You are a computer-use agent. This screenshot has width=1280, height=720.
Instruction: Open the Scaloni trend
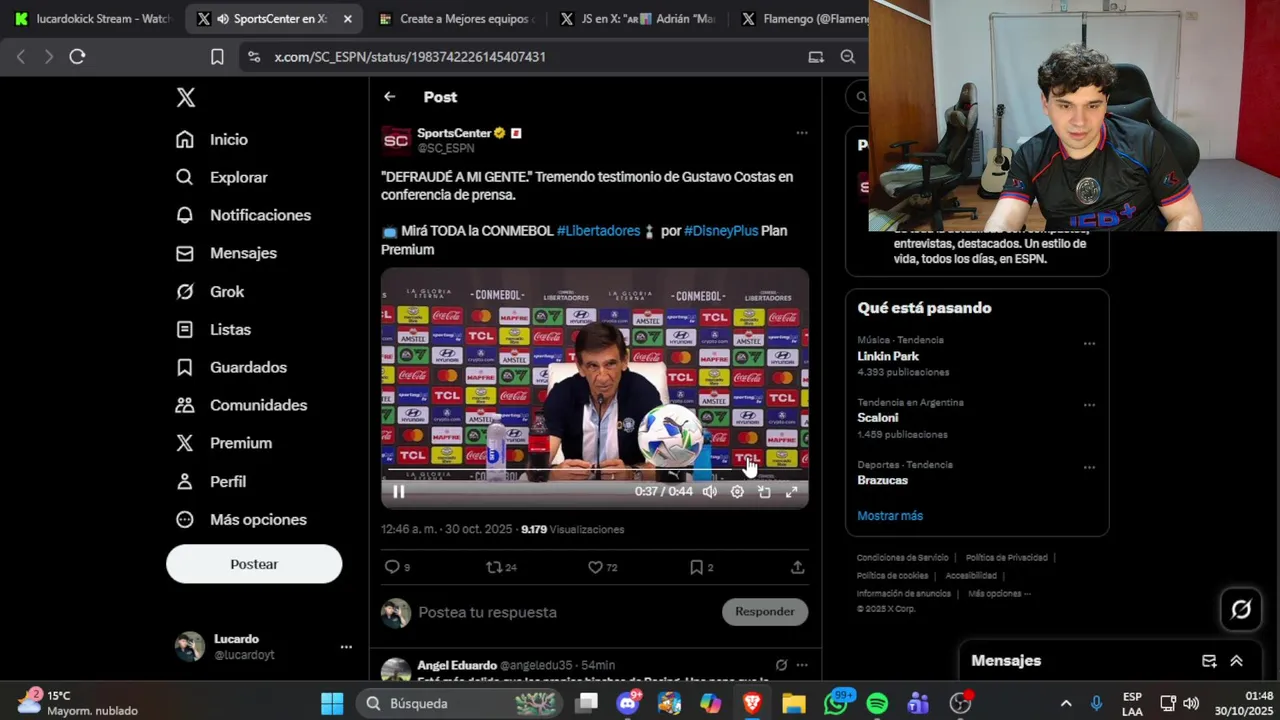pyautogui.click(x=878, y=418)
